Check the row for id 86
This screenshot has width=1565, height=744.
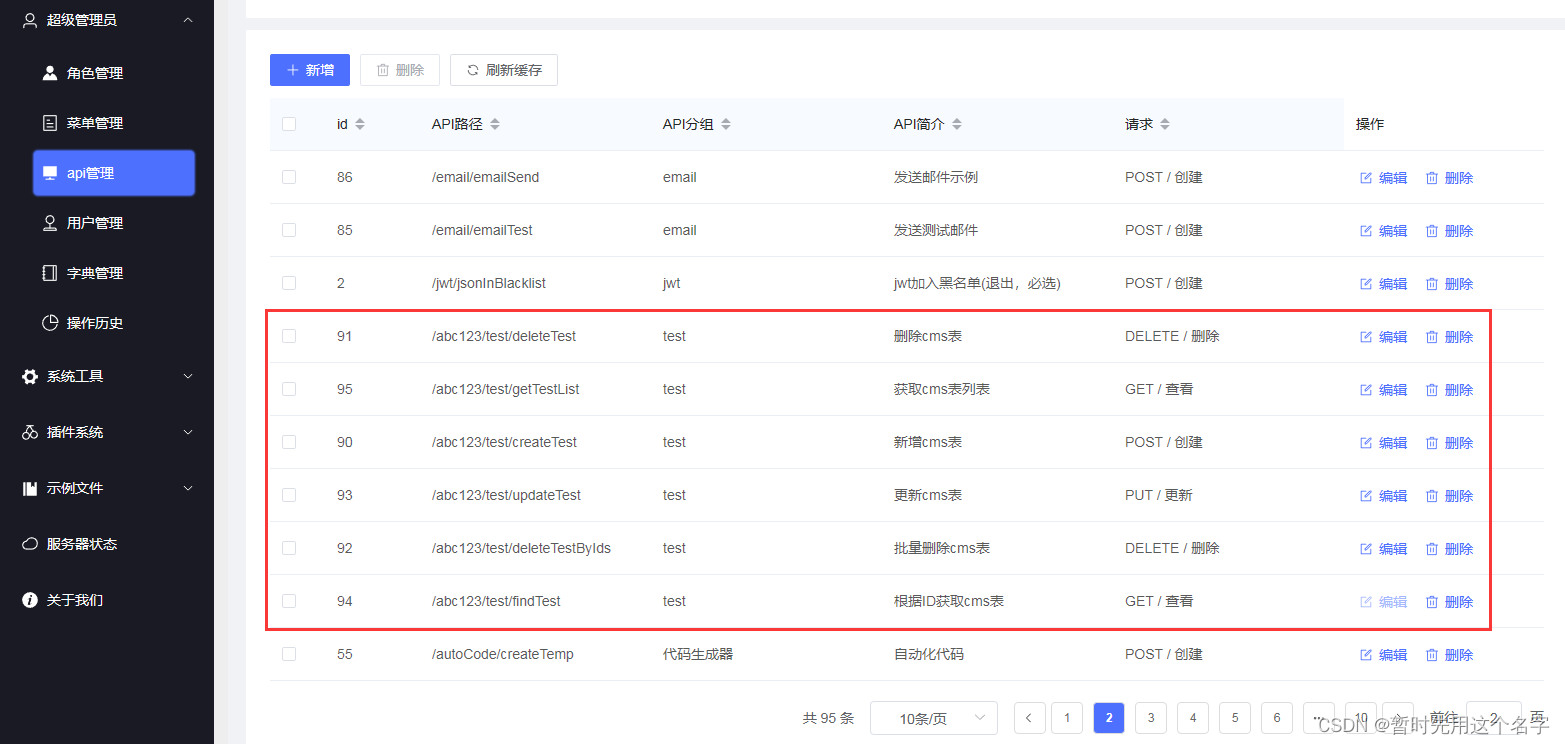289,177
